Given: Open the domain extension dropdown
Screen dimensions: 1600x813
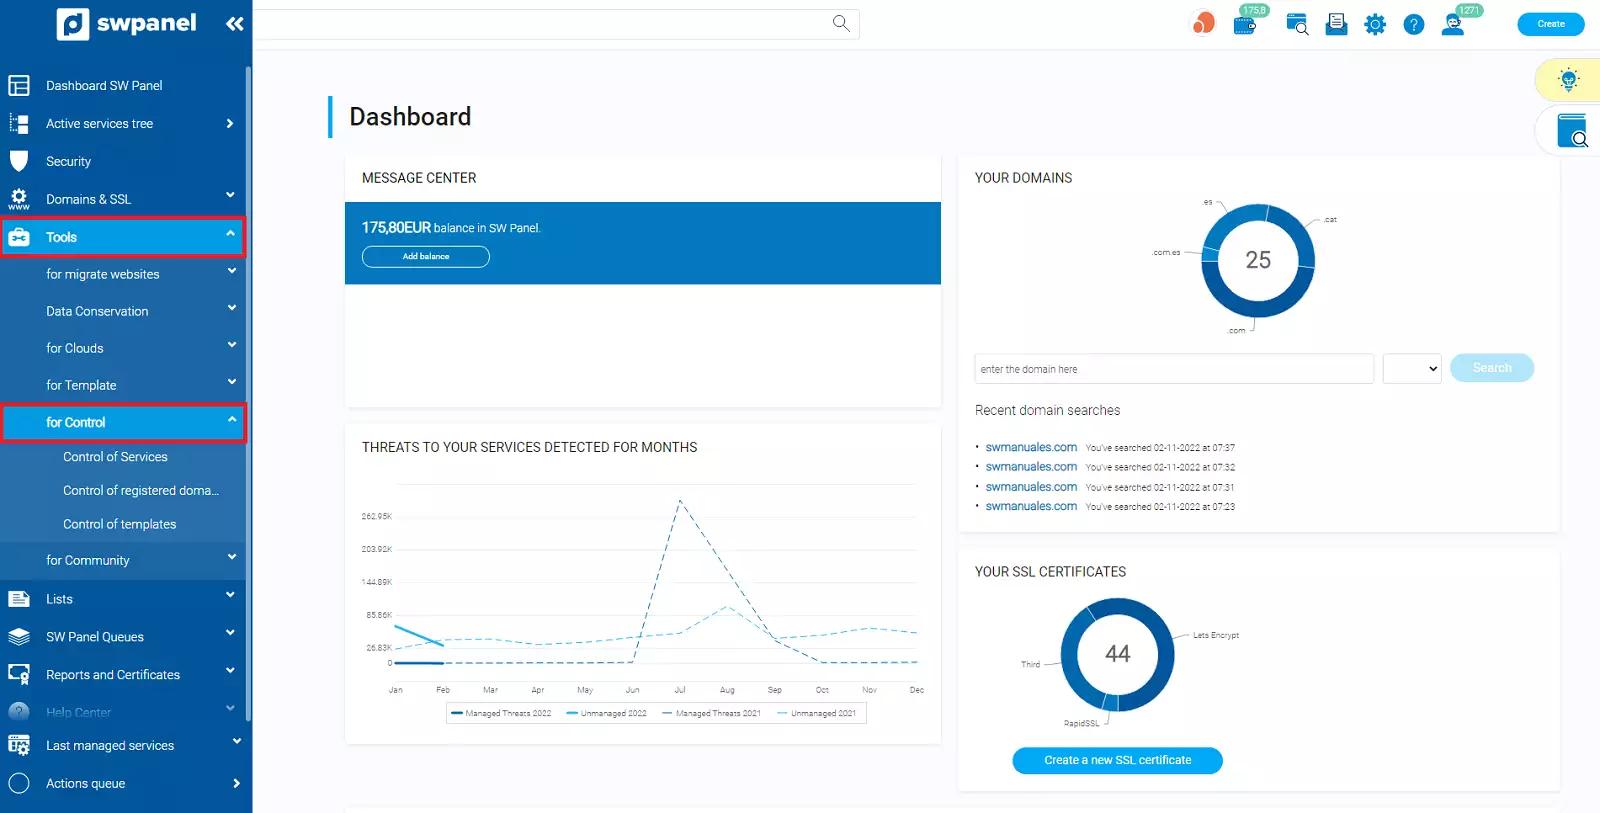Looking at the screenshot, I should pos(1411,369).
